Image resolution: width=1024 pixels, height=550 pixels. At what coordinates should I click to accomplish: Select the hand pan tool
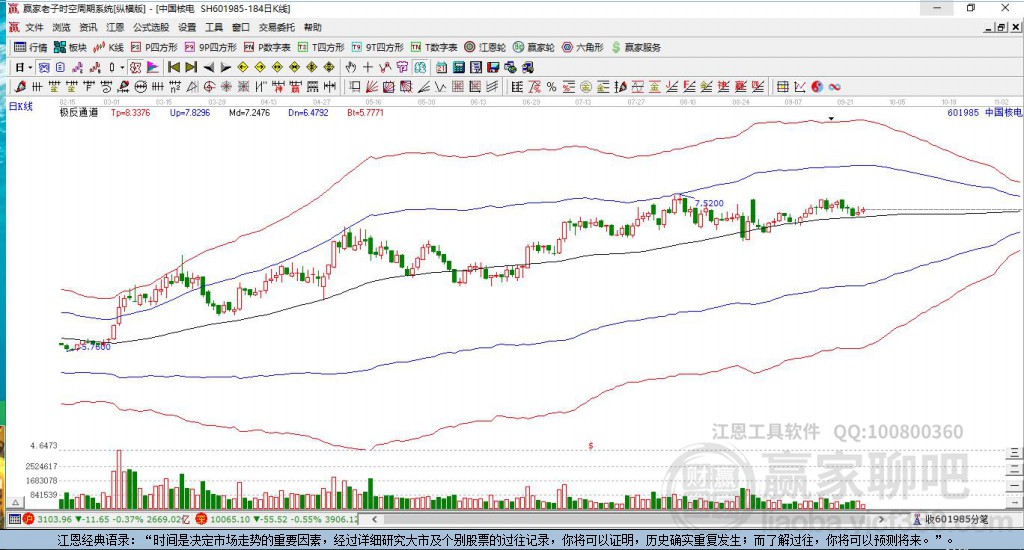(351, 67)
